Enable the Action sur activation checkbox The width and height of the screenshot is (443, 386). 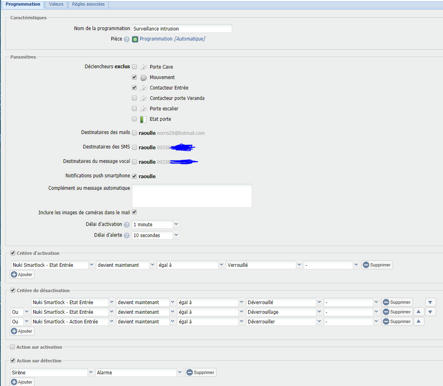tap(12, 347)
